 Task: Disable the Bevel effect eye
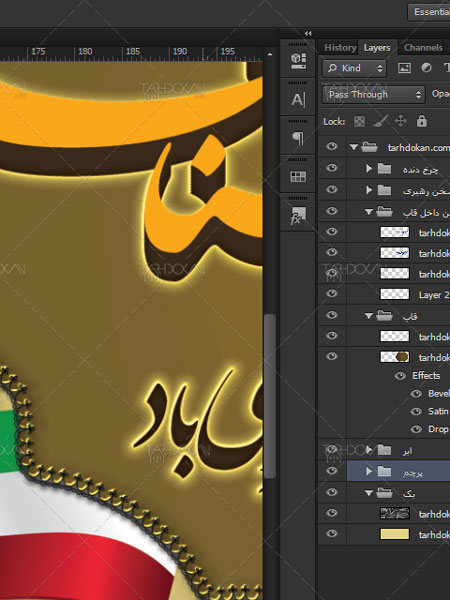coord(416,394)
